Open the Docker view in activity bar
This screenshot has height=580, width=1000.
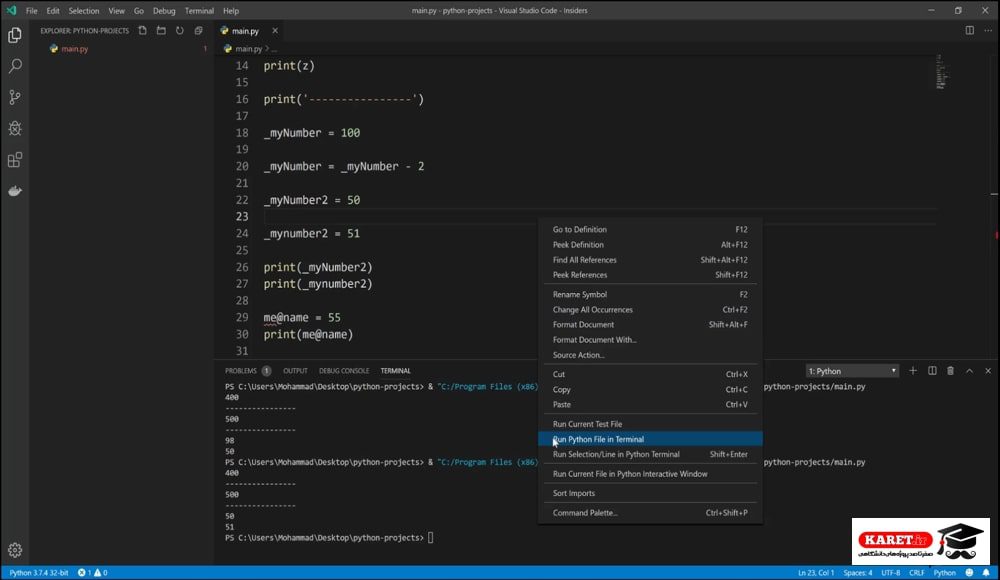[15, 191]
